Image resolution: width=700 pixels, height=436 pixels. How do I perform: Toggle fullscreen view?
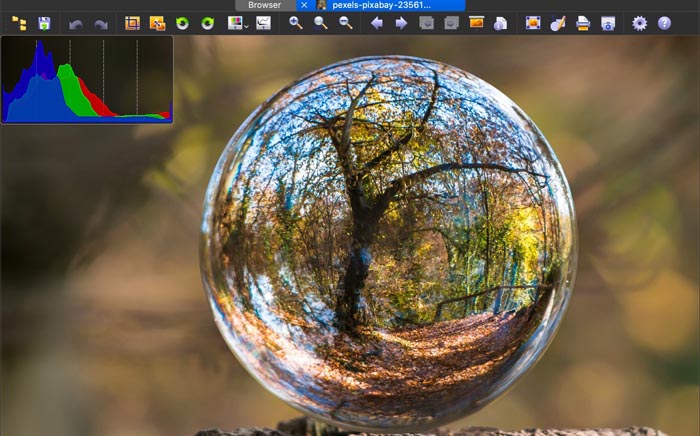click(533, 23)
